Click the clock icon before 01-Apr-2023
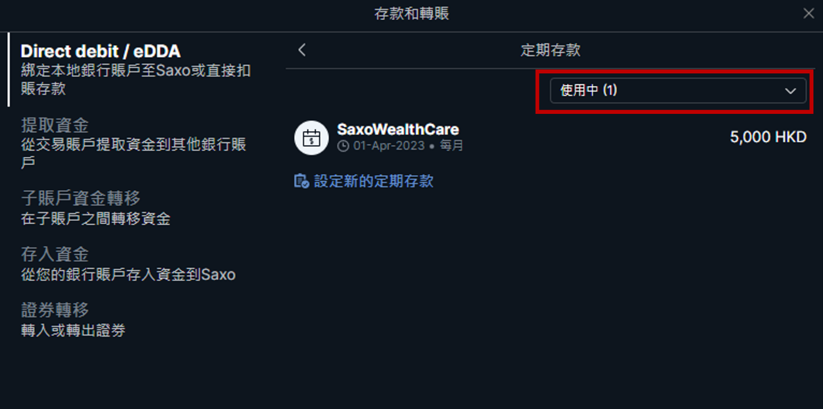 point(343,146)
